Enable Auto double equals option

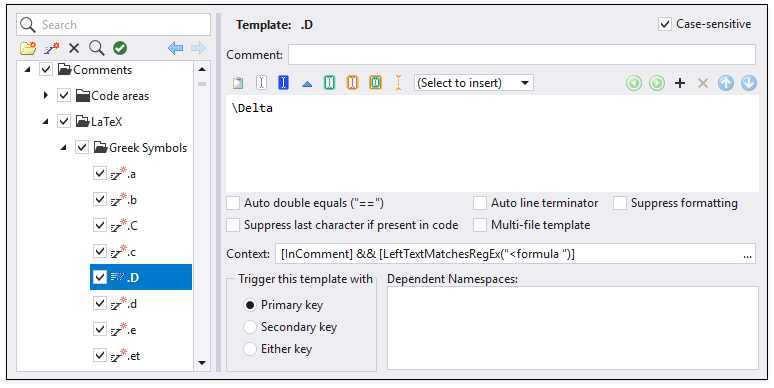click(x=233, y=203)
